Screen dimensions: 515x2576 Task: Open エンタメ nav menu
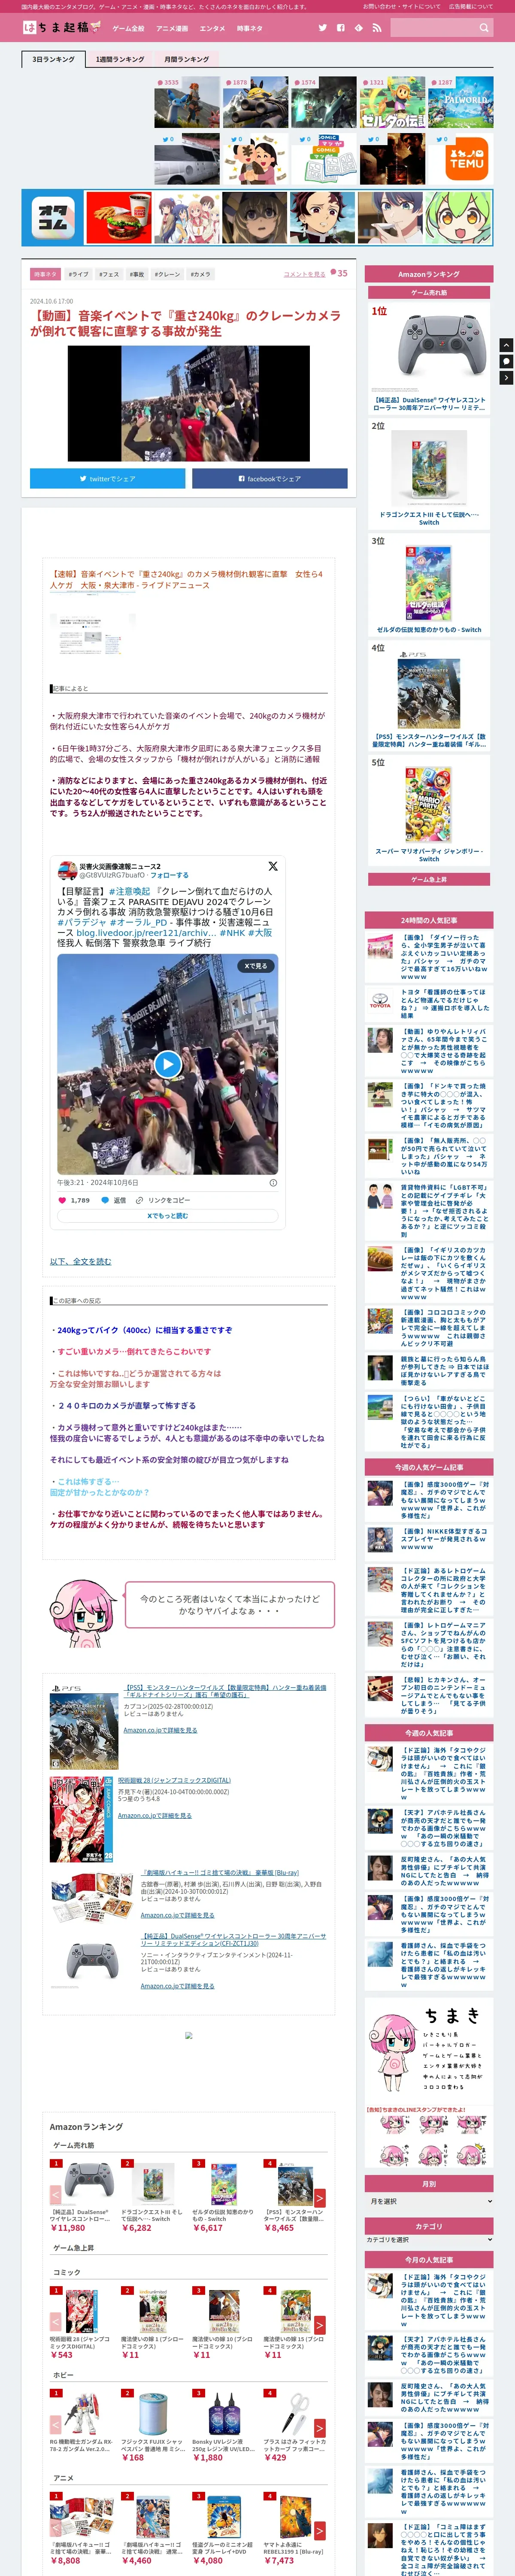coord(212,28)
